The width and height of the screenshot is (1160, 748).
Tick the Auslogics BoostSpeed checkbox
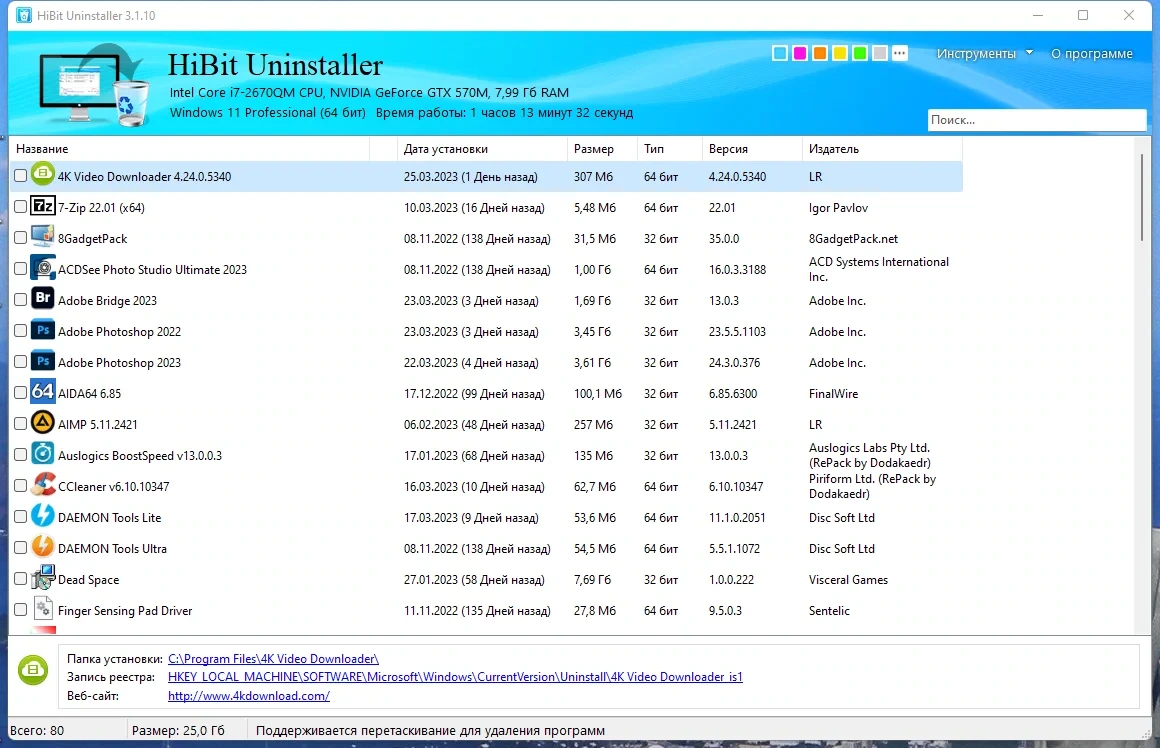click(21, 456)
